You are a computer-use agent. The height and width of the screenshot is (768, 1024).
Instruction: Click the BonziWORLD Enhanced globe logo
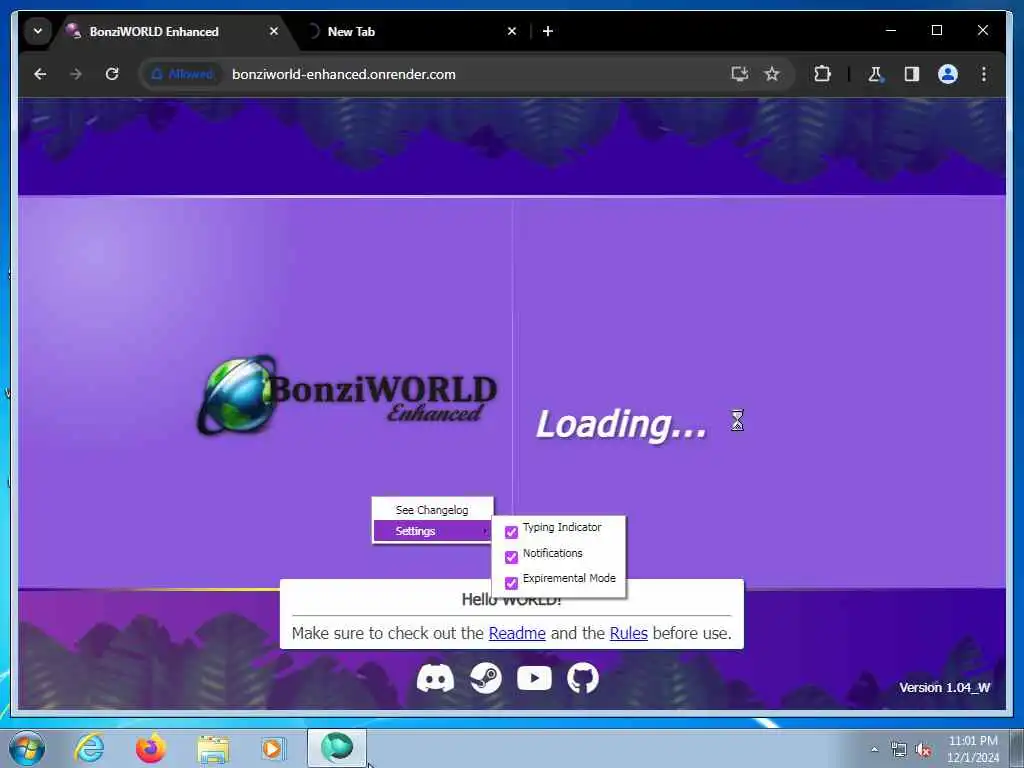236,394
